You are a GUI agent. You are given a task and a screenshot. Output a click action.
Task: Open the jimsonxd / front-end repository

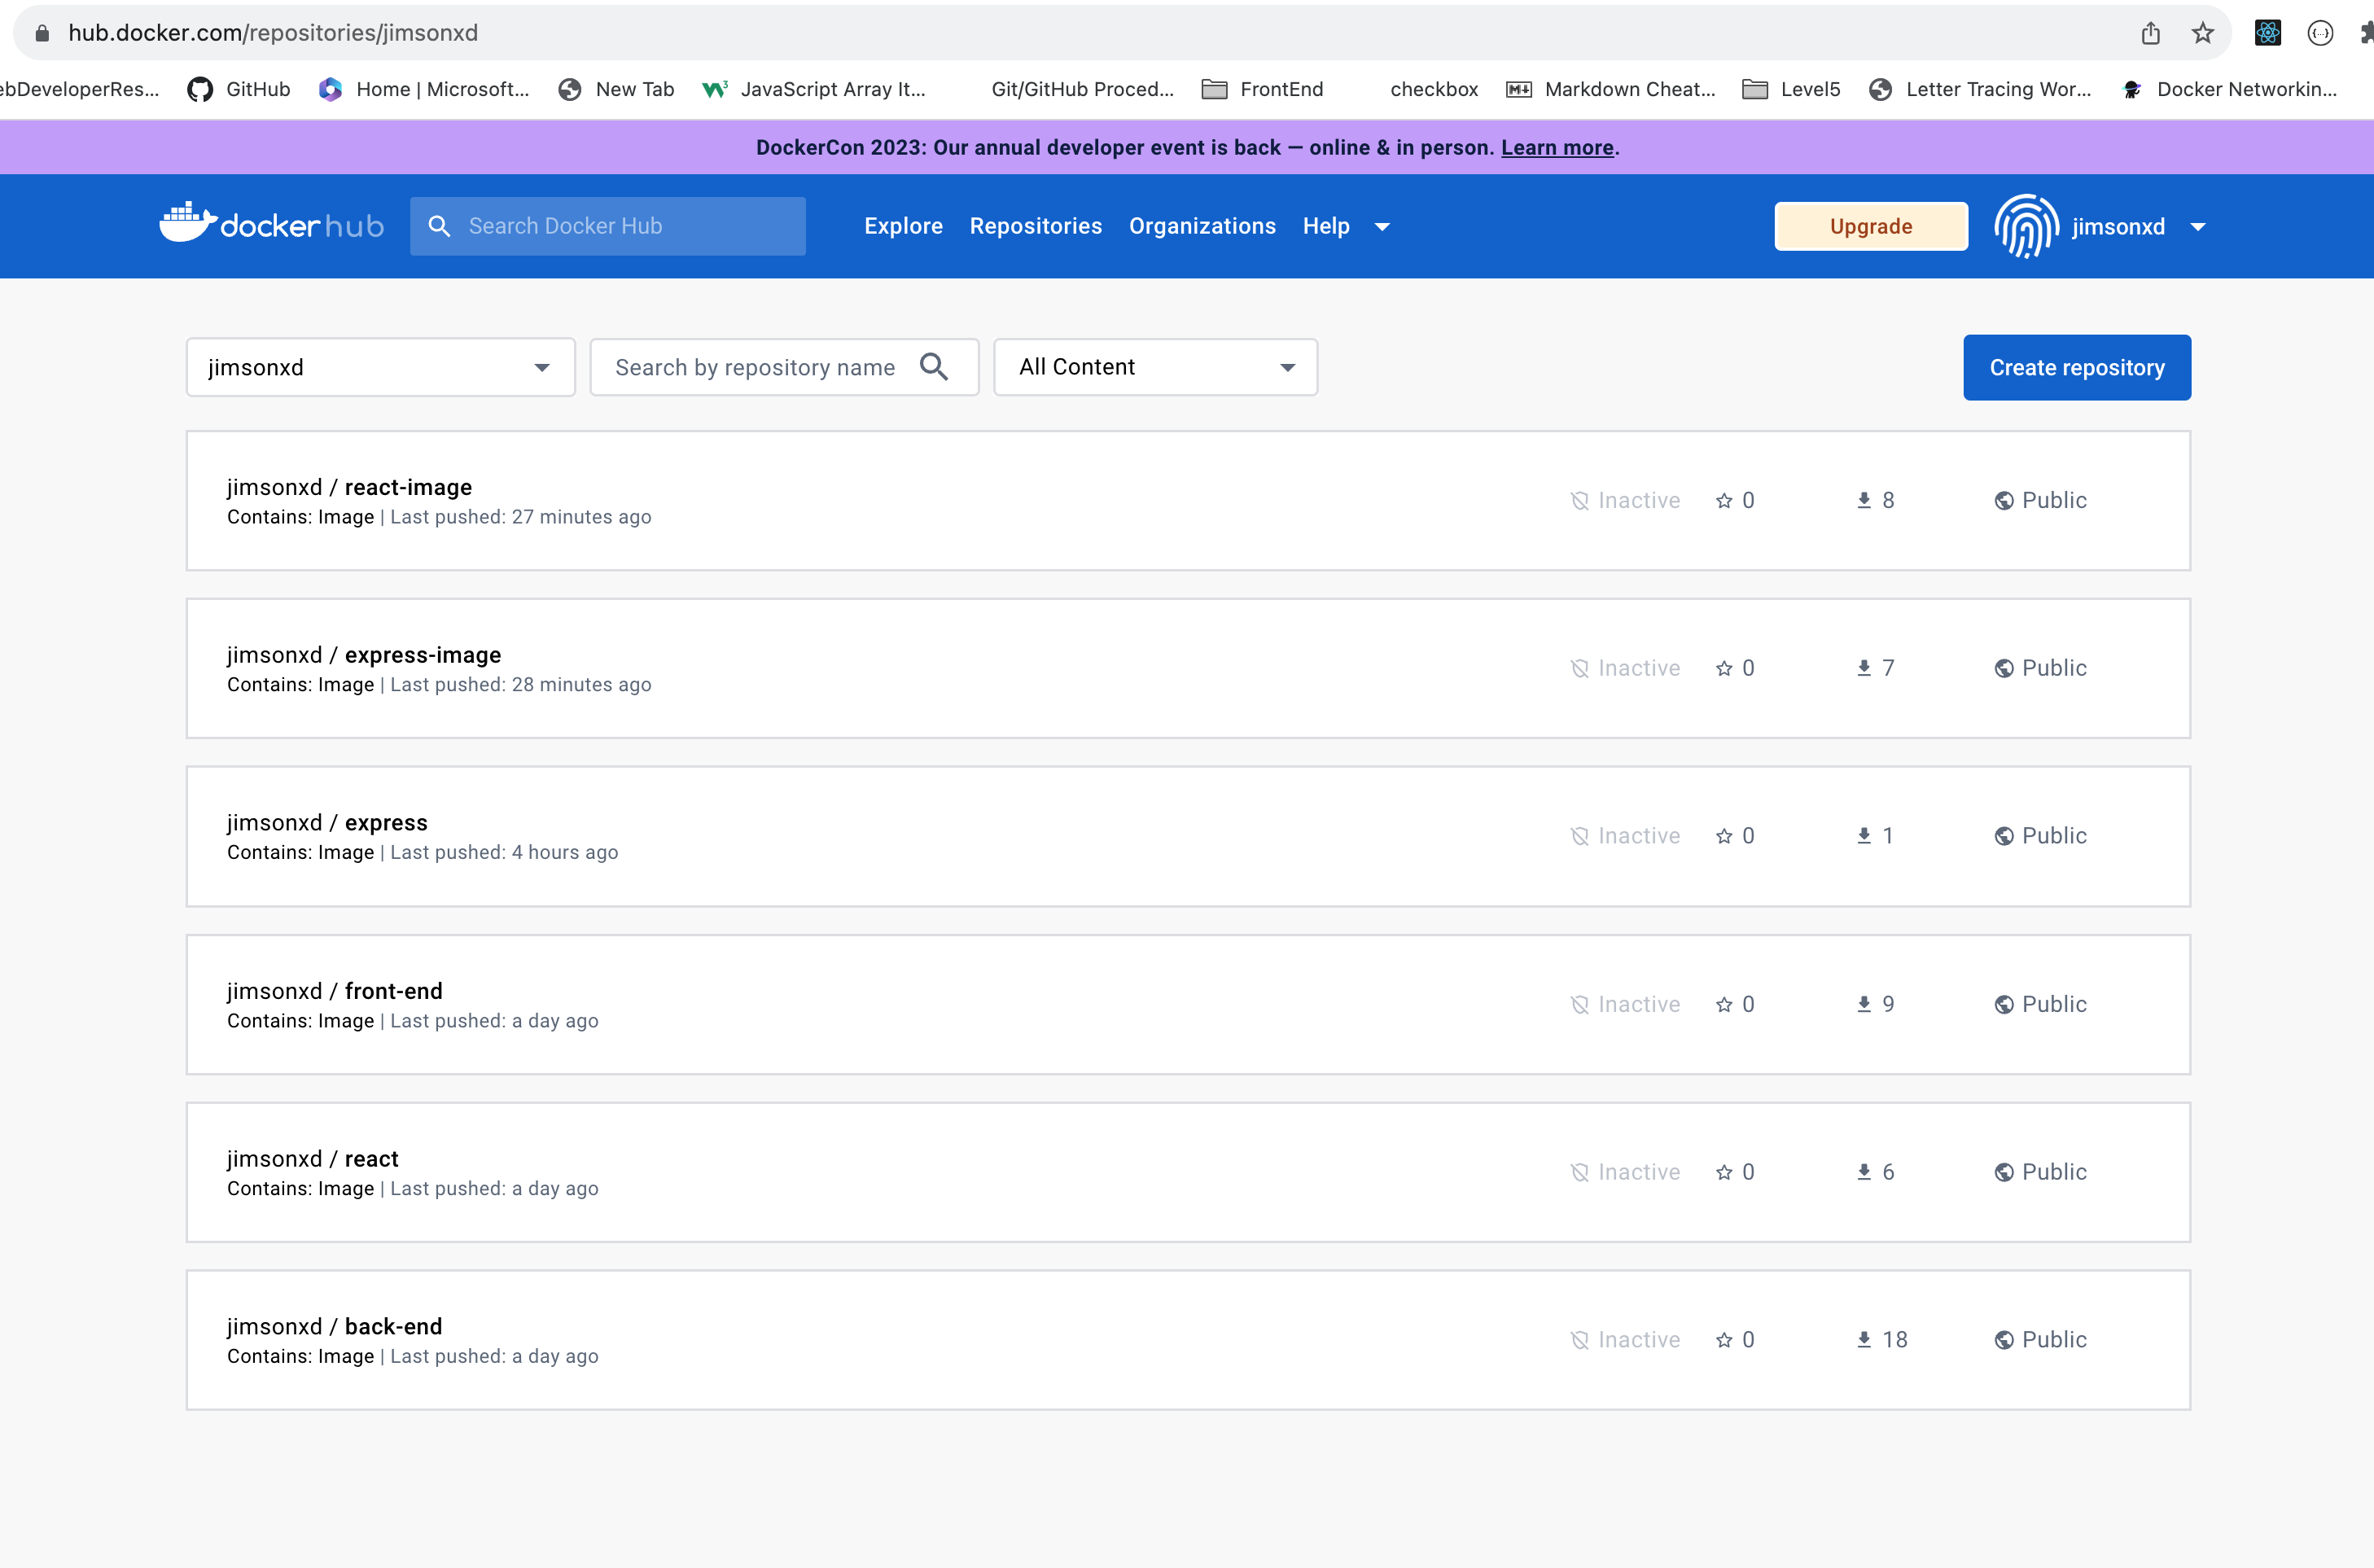tap(334, 991)
